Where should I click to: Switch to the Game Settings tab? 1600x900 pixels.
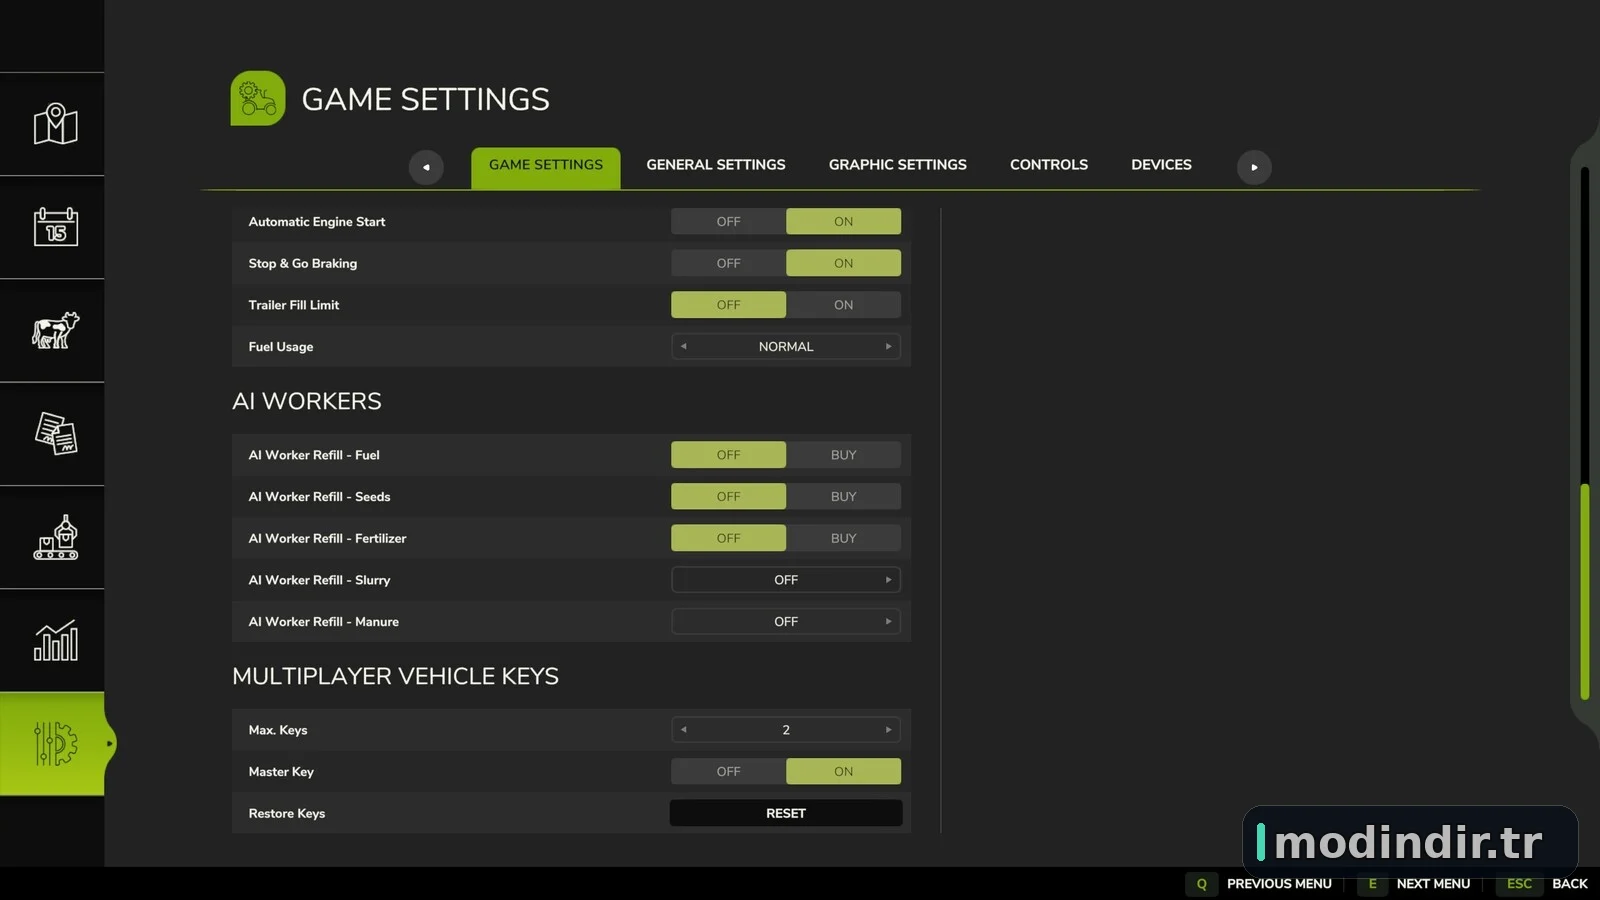[546, 166]
